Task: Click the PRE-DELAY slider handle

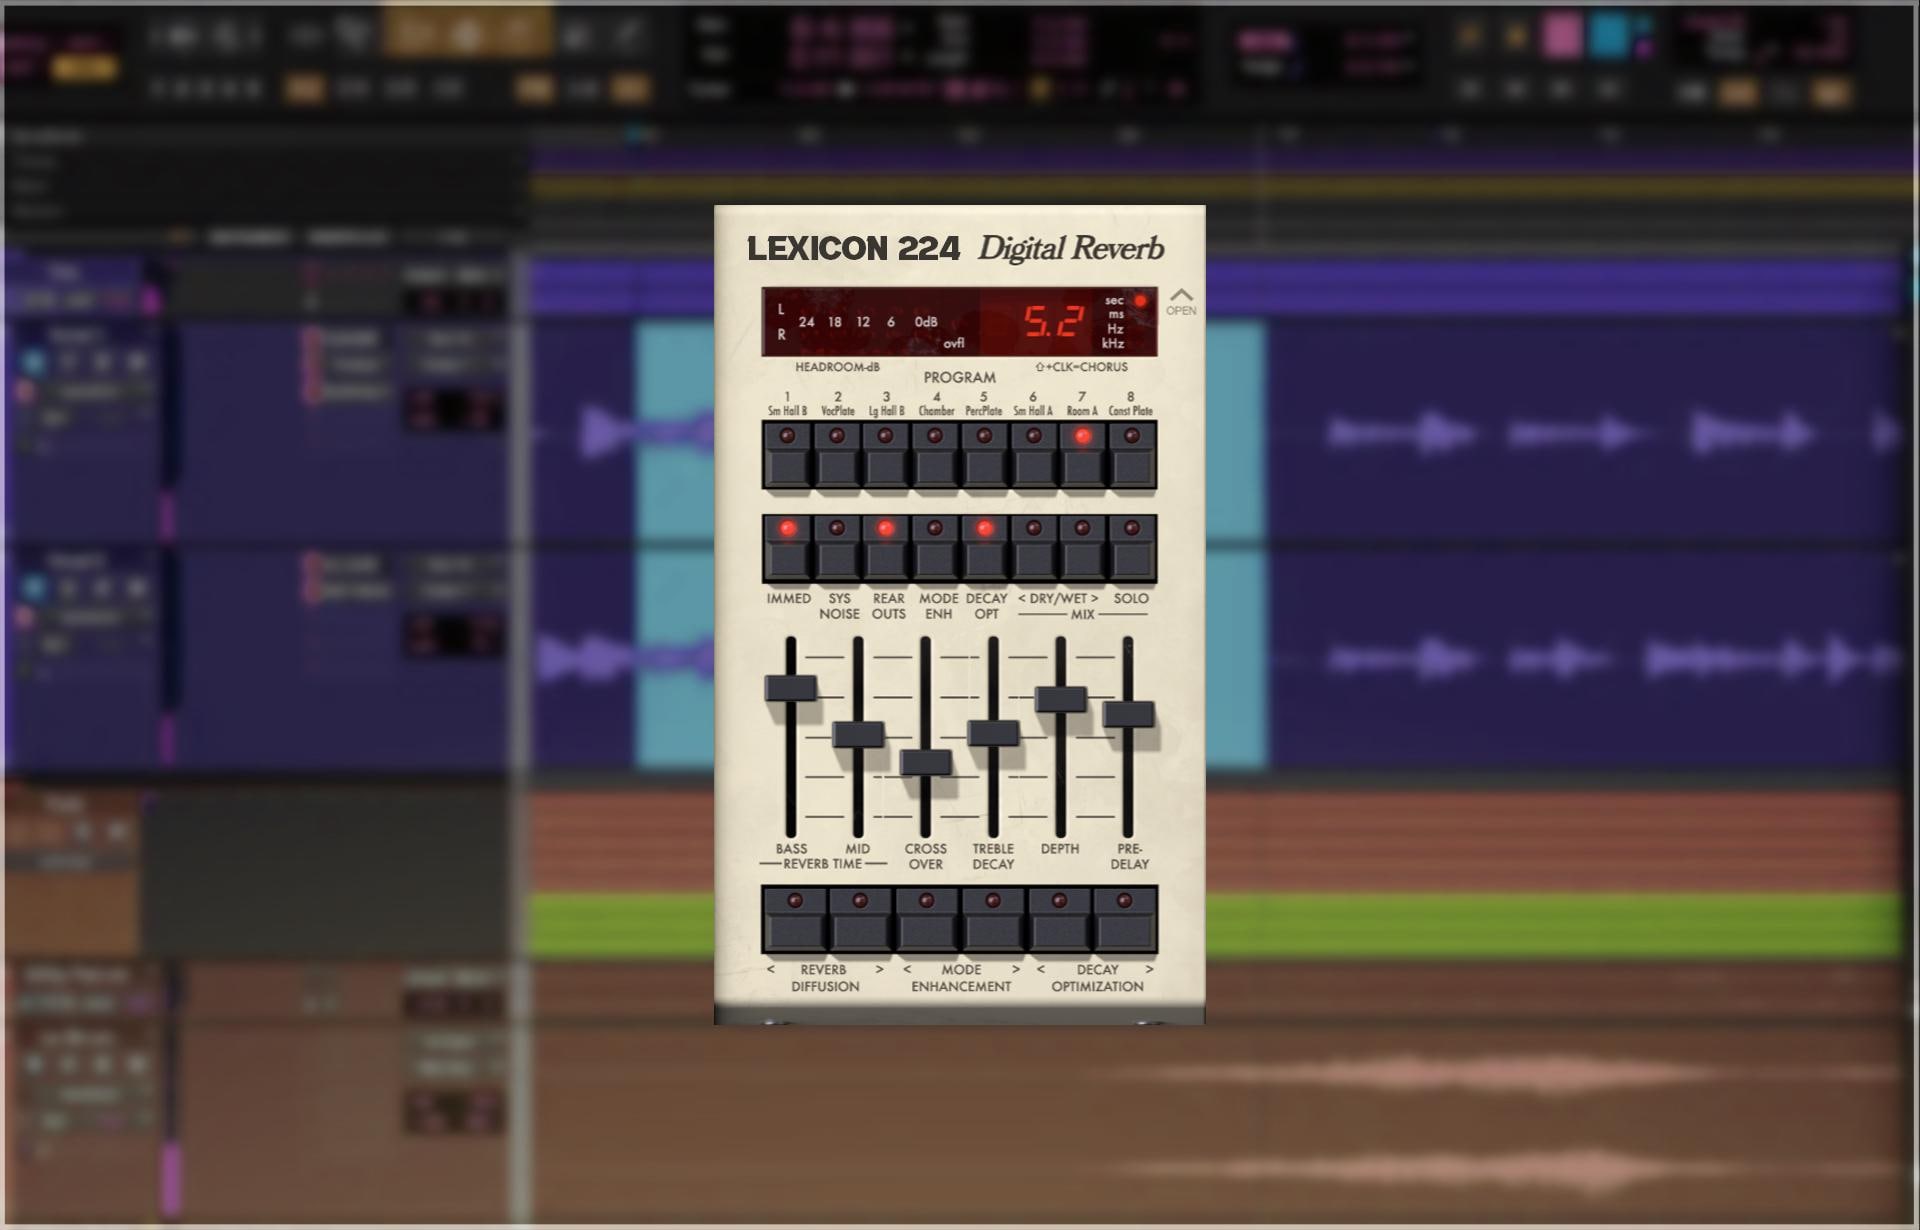Action: pos(1128,714)
